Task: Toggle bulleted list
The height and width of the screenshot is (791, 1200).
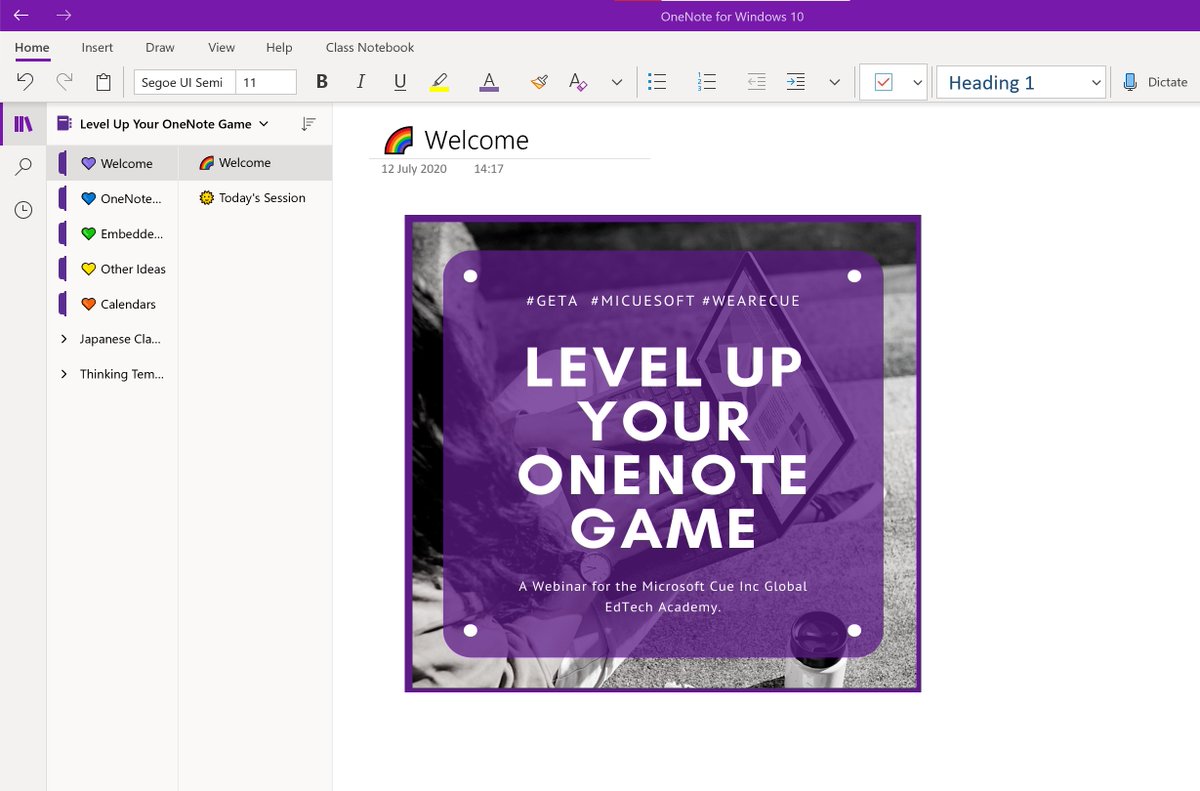Action: point(657,82)
